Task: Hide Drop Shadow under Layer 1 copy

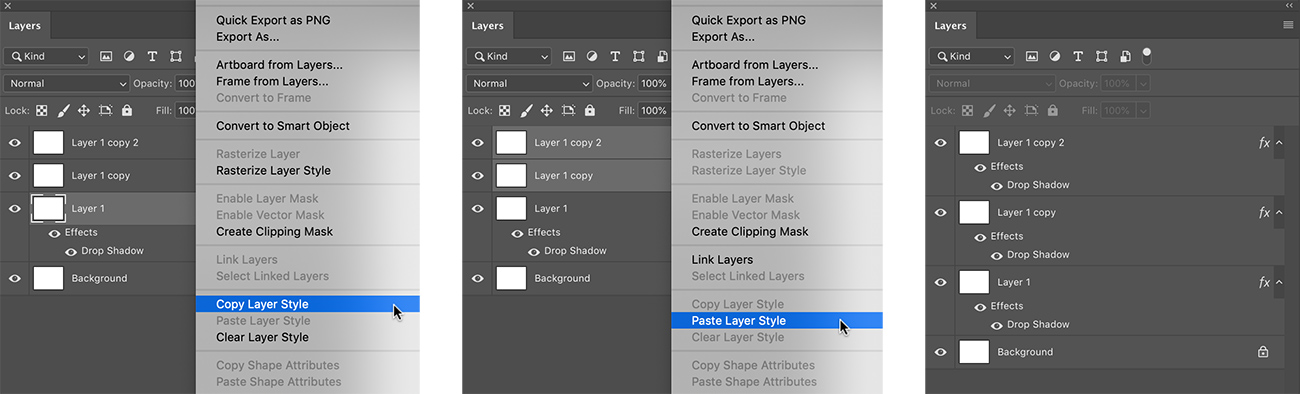Action: [x=996, y=255]
